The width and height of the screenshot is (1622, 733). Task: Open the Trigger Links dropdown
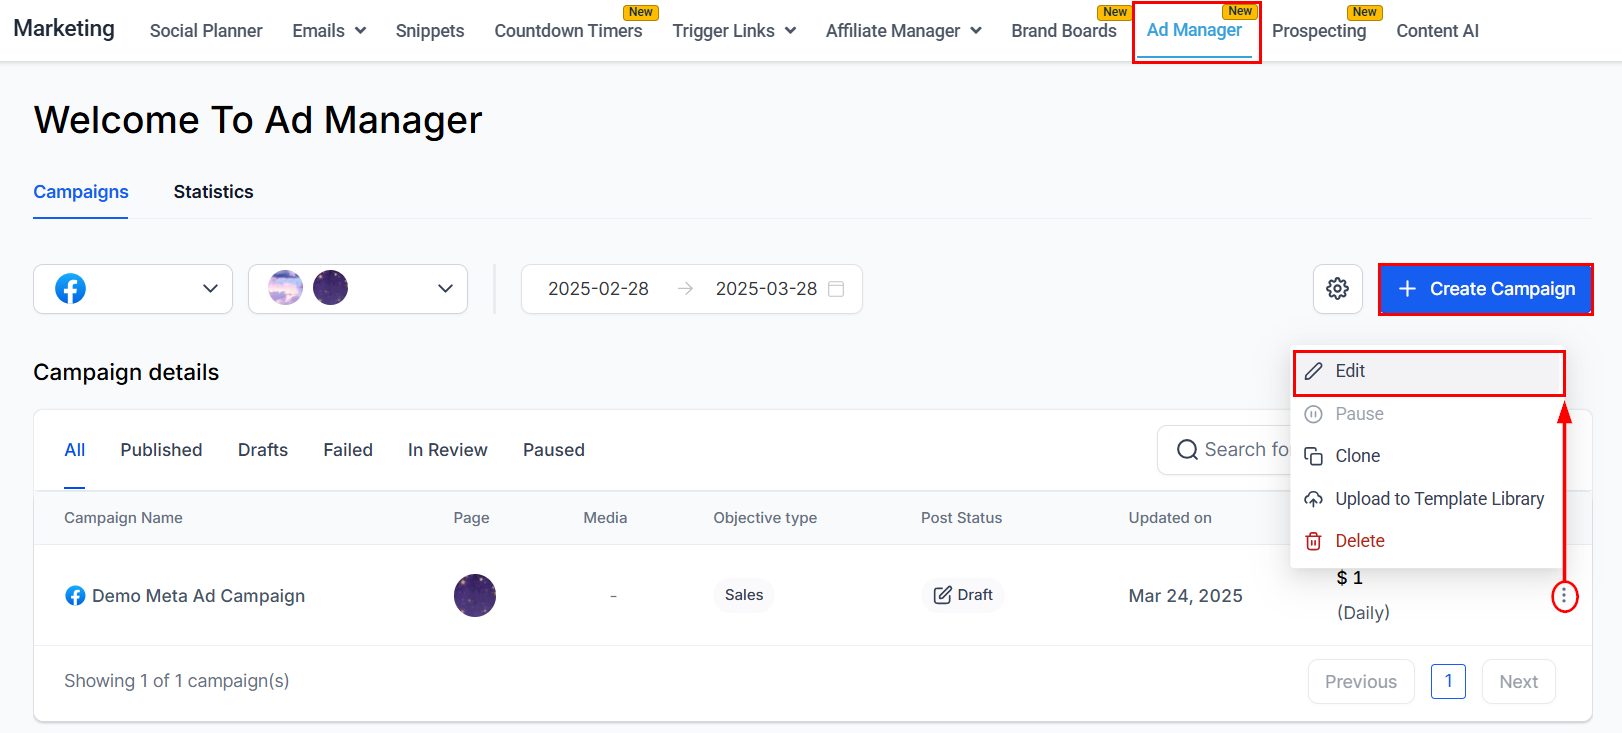[734, 31]
